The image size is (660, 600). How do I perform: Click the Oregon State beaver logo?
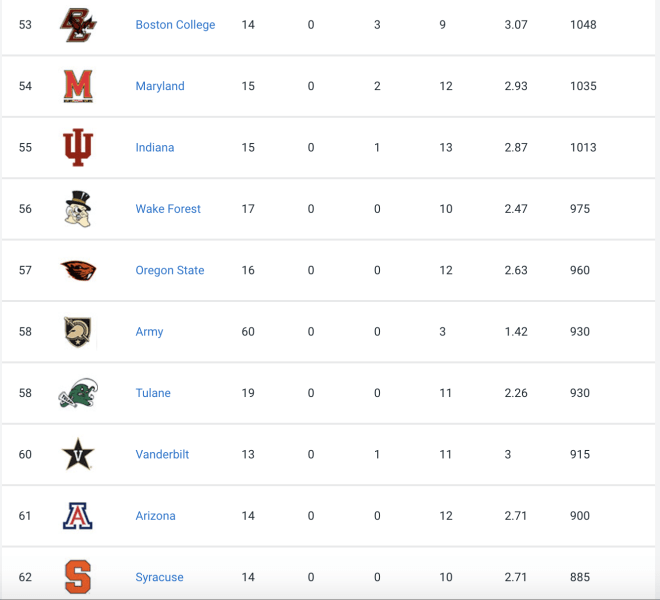(78, 270)
